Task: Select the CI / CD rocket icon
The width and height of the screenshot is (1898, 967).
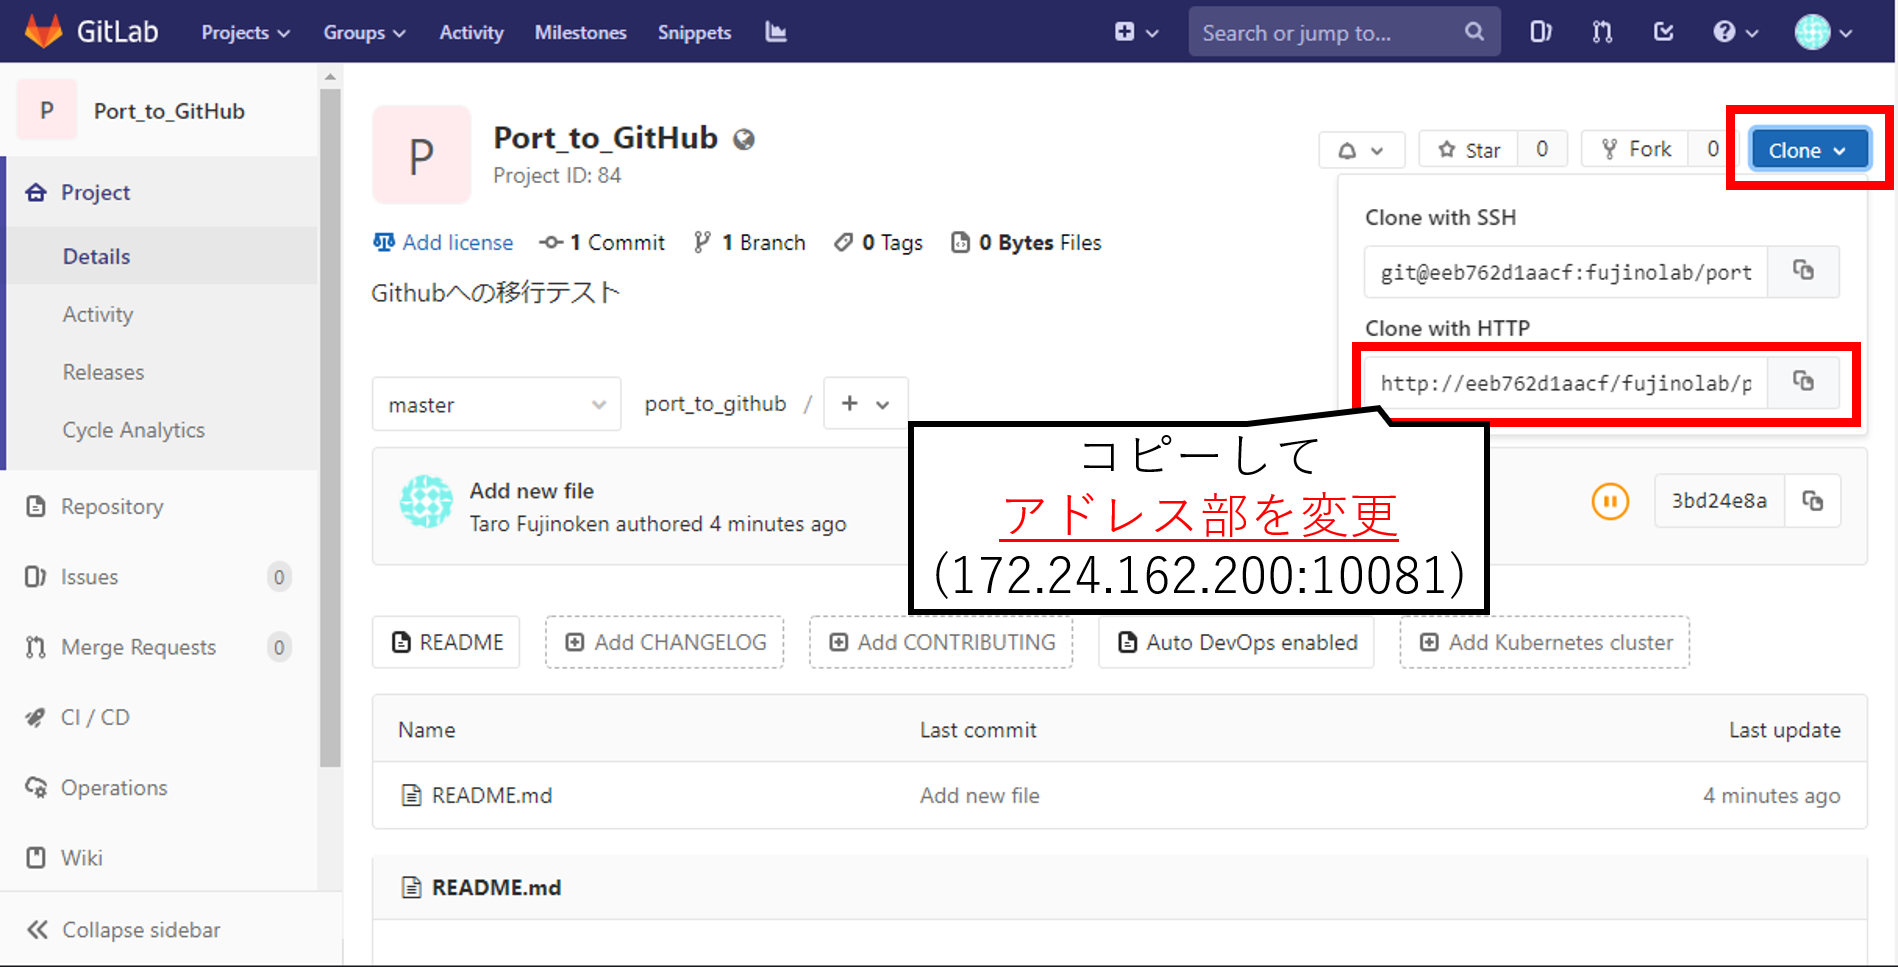Action: tap(36, 717)
